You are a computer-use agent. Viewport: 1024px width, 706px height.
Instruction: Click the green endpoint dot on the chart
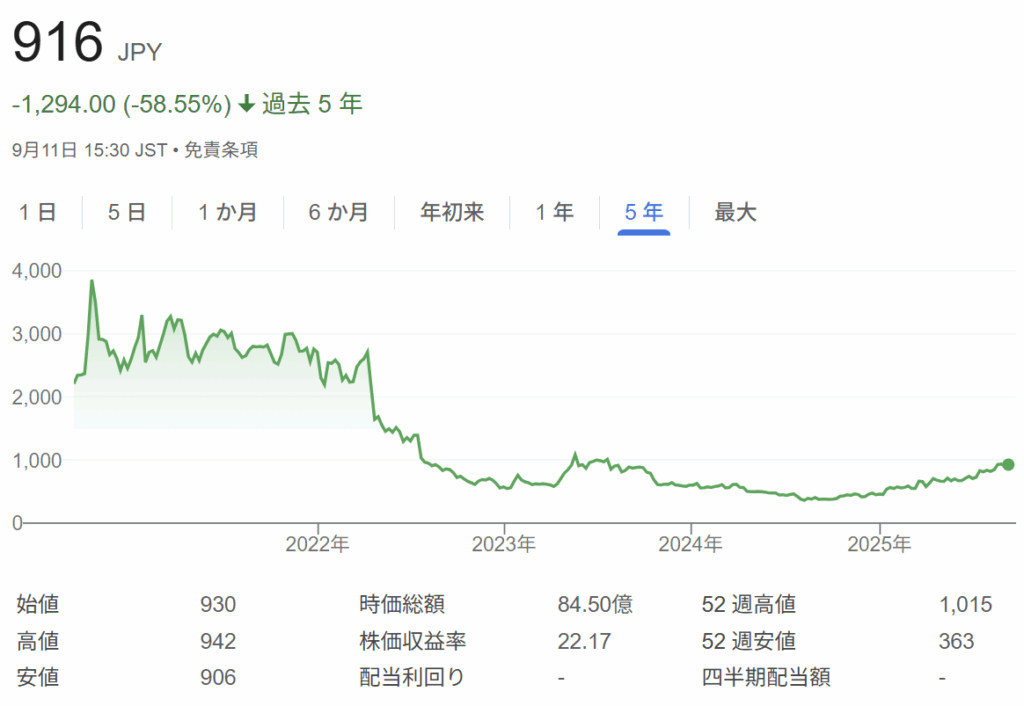[1008, 464]
